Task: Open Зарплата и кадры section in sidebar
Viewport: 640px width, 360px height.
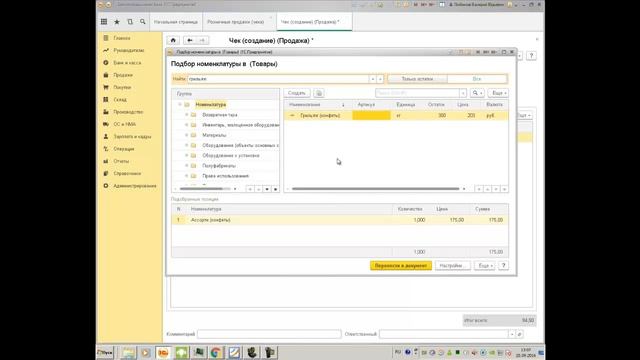Action: [x=132, y=136]
